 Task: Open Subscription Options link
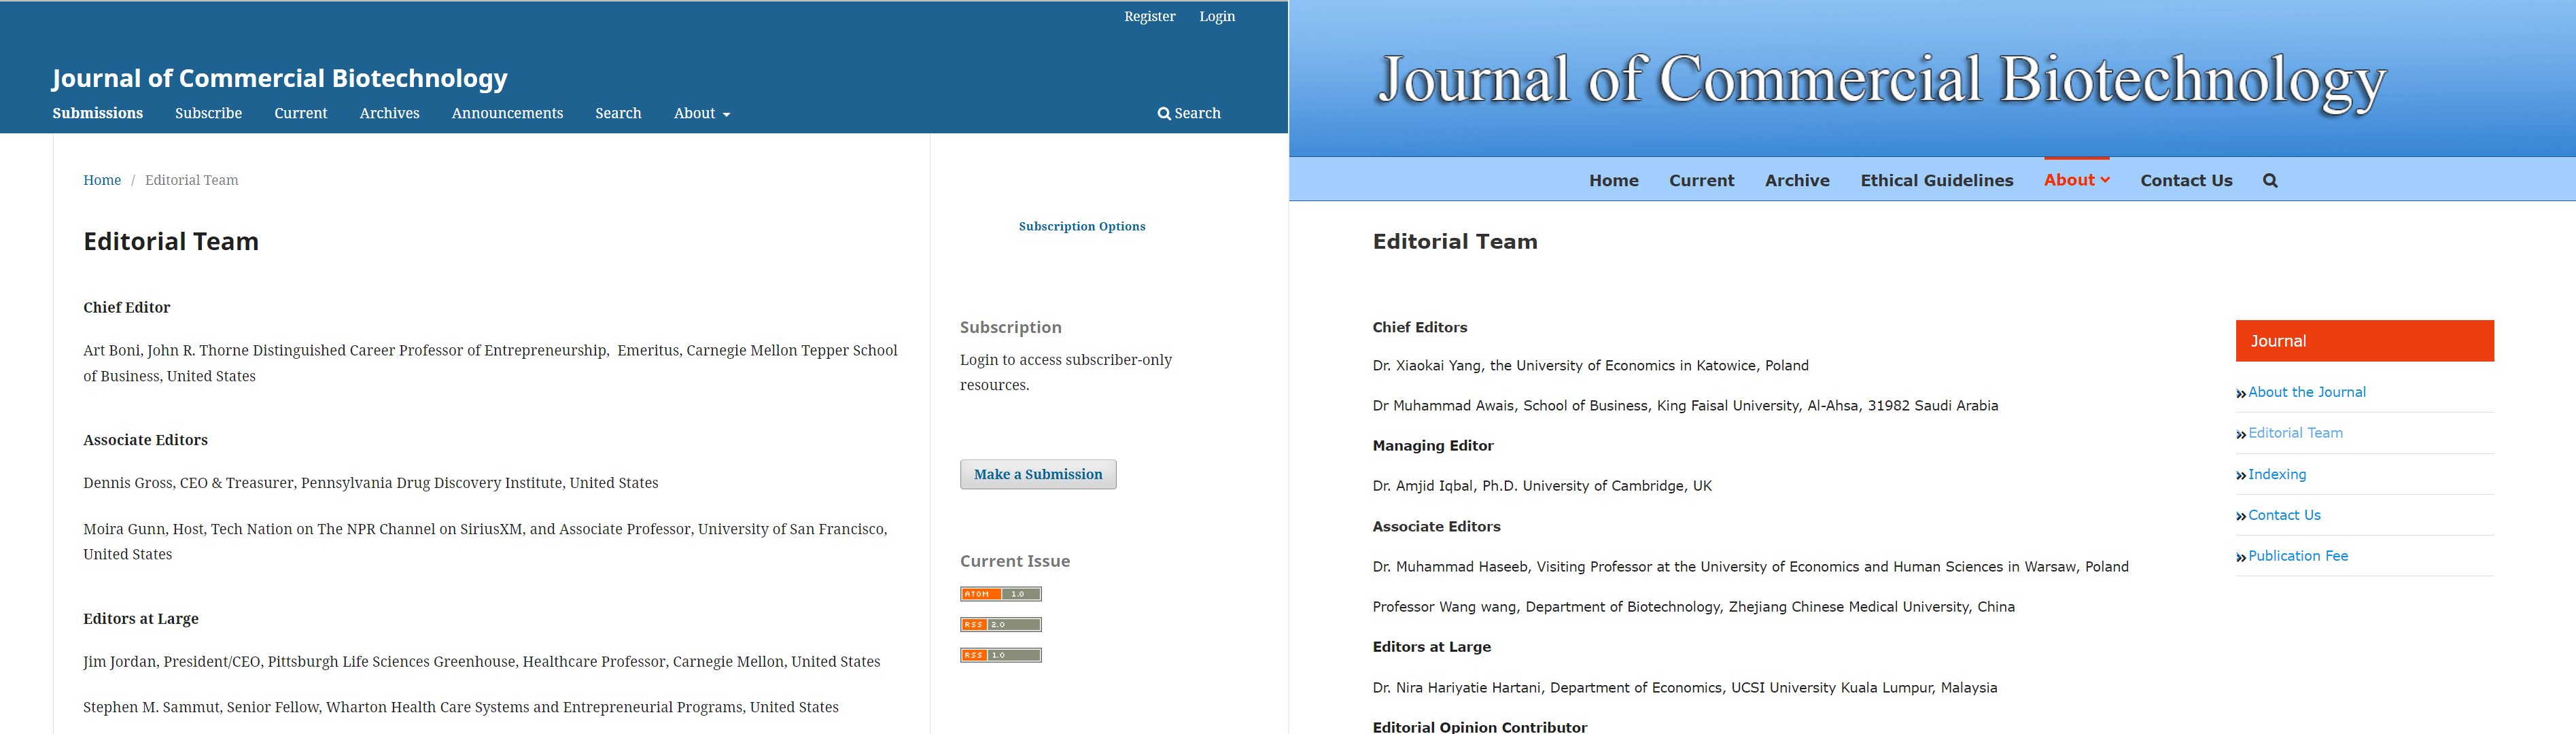(1082, 226)
